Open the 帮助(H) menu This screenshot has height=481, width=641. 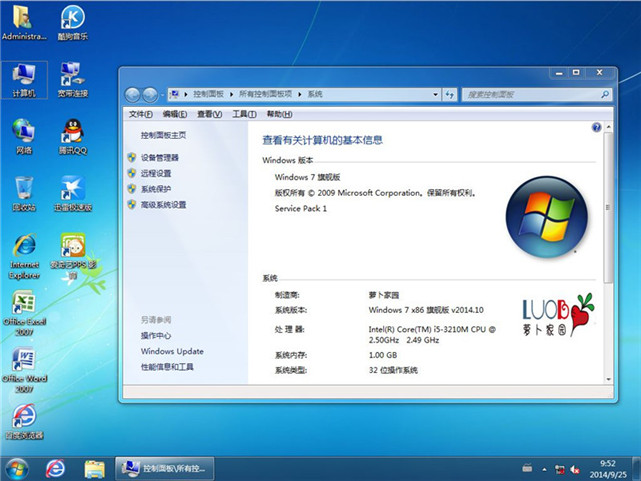click(x=279, y=114)
